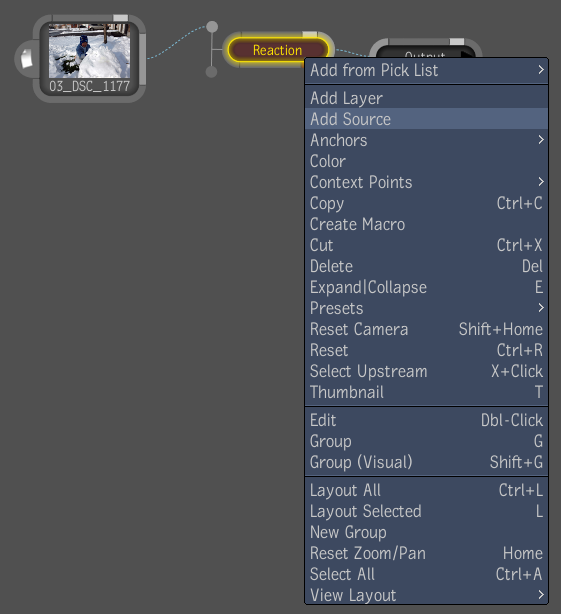Toggle Expand|Collapse for the node
Image resolution: width=561 pixels, height=614 pixels.
coord(426,287)
